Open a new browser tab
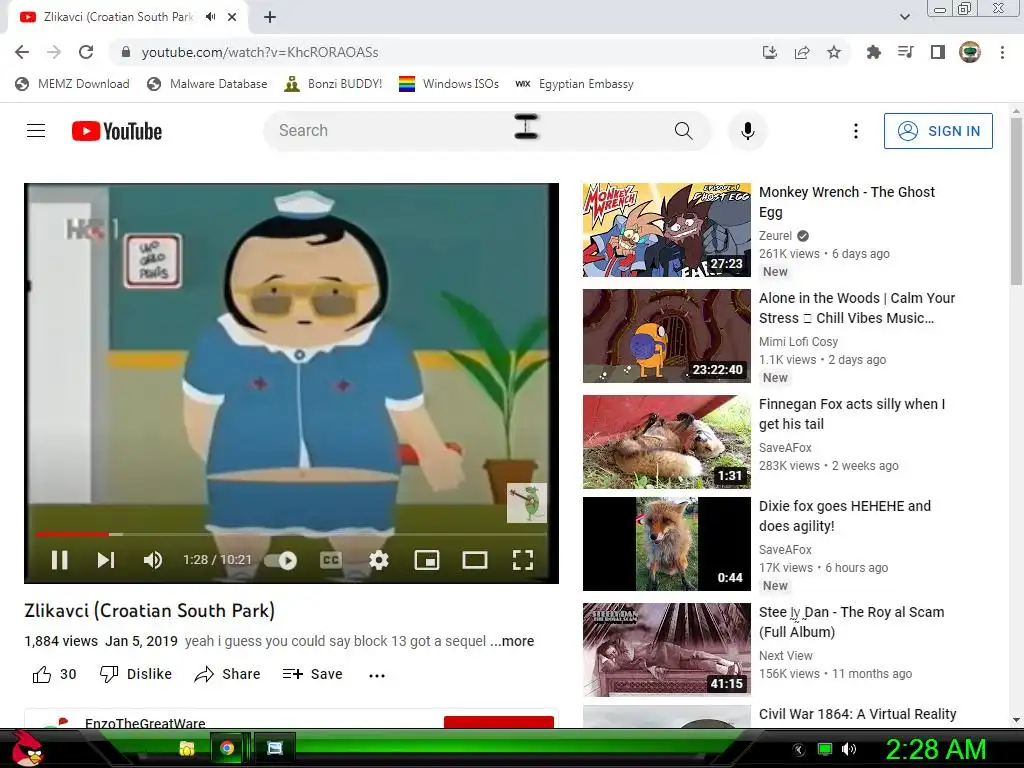The width and height of the screenshot is (1024, 768). (270, 17)
